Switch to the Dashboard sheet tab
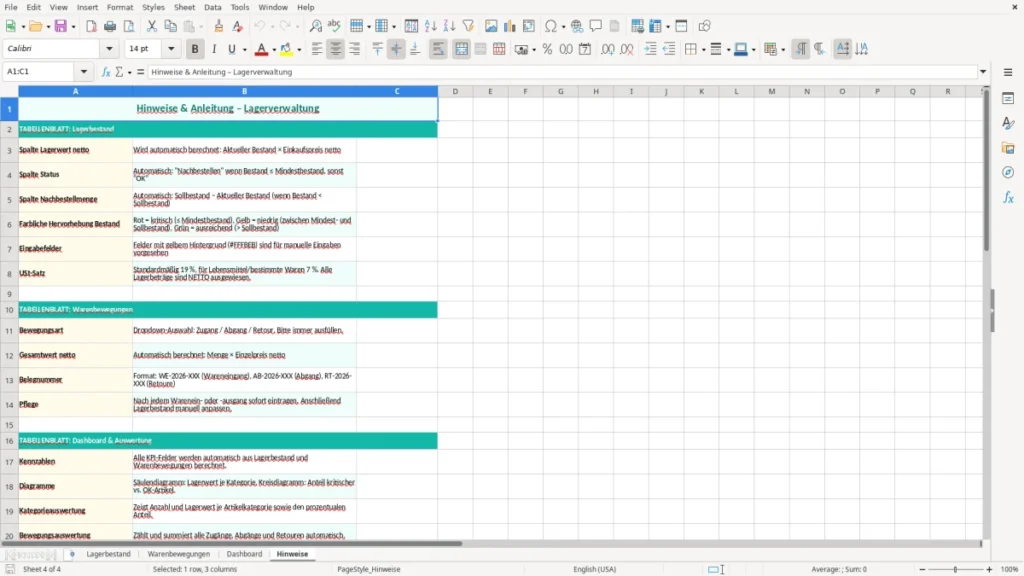 (244, 554)
